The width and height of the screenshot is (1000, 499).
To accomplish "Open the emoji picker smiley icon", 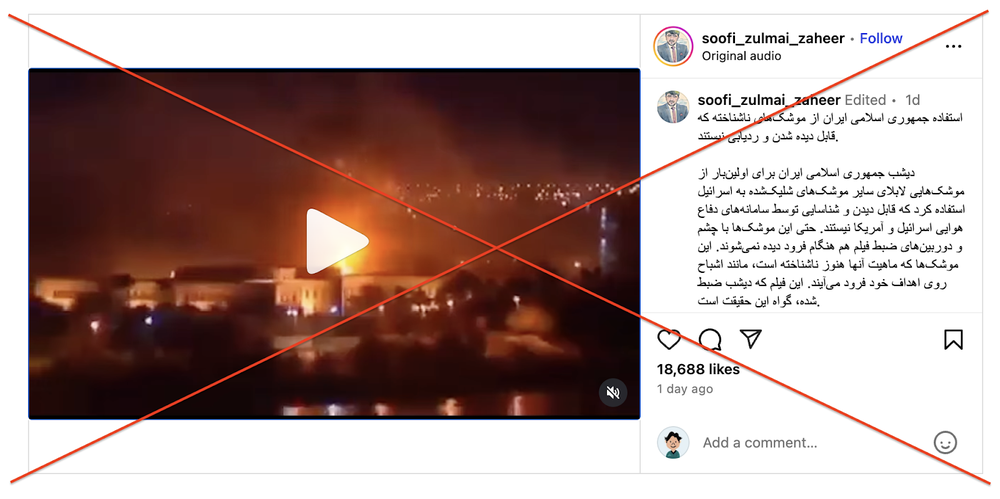I will tap(945, 442).
